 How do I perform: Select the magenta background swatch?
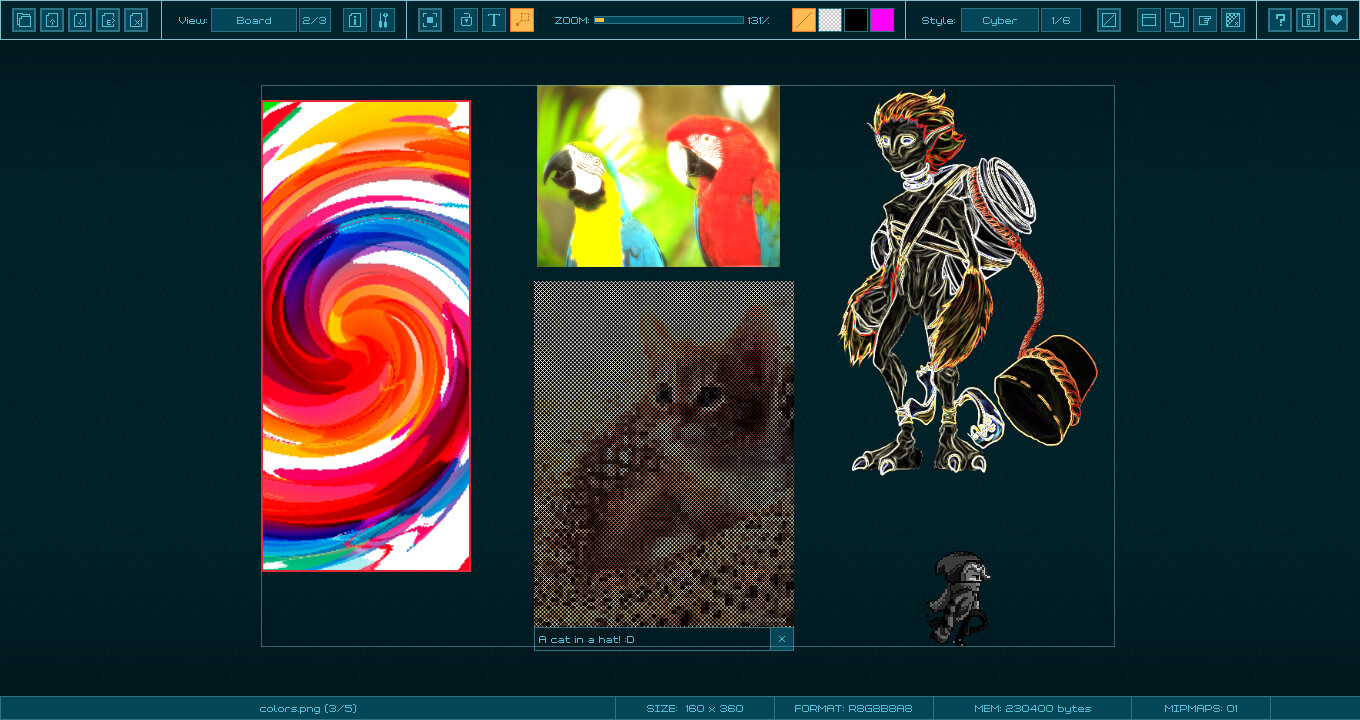(x=882, y=20)
